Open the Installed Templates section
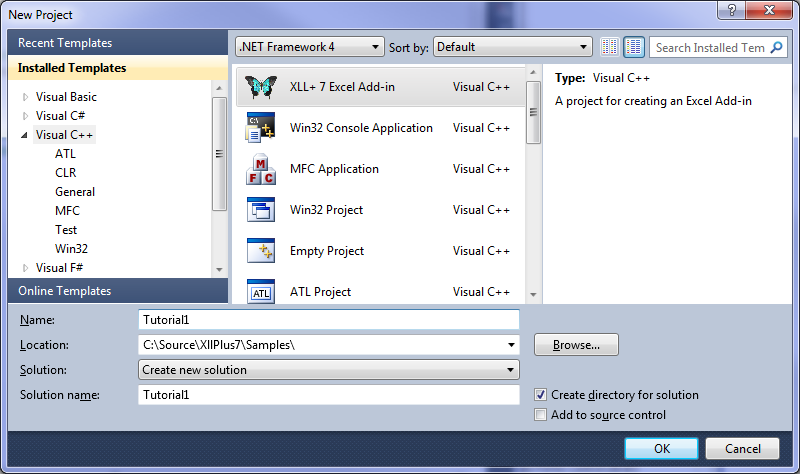 coord(118,68)
